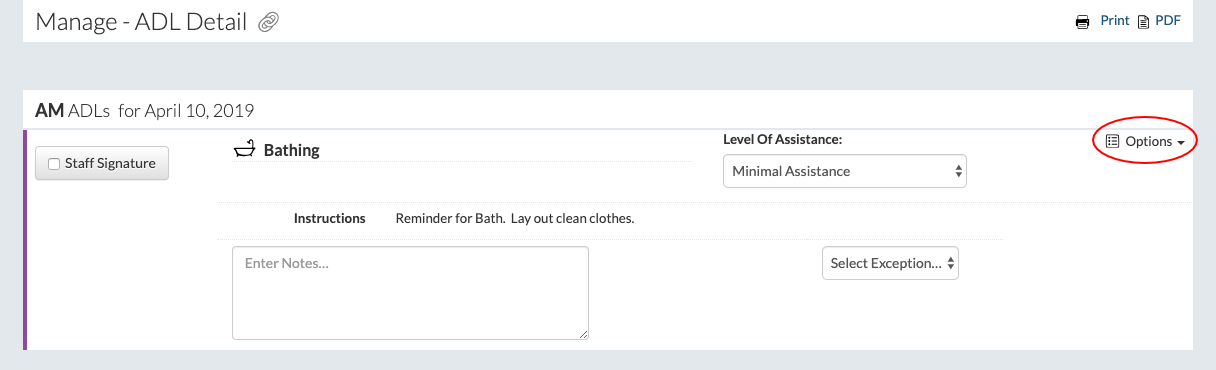Click the Print link
The height and width of the screenshot is (370, 1216).
tap(1115, 21)
